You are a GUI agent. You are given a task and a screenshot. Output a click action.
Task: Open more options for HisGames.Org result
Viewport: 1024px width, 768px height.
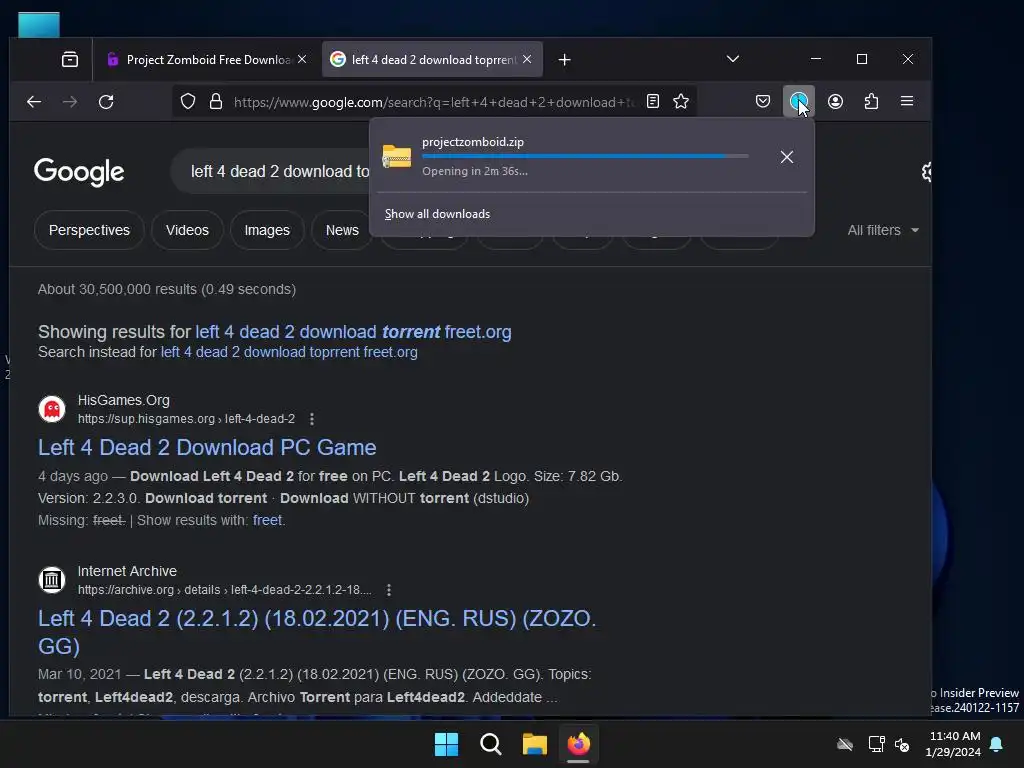click(312, 419)
